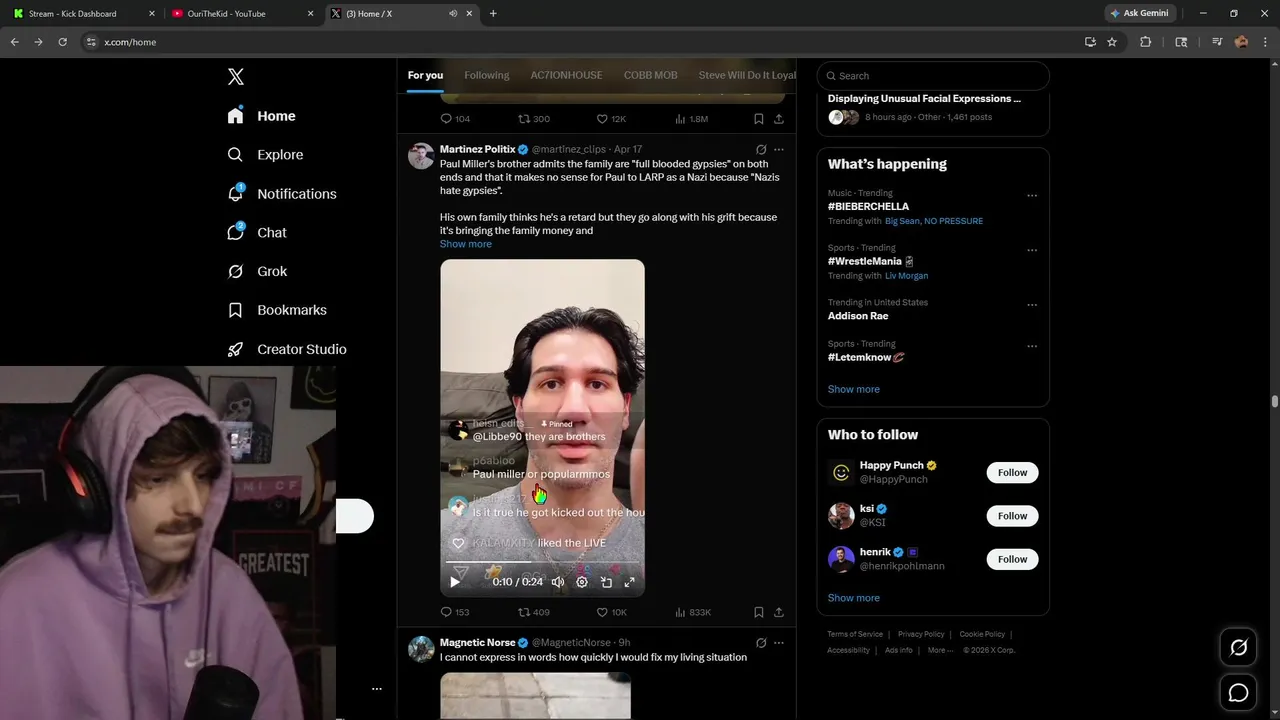Image resolution: width=1280 pixels, height=720 pixels.
Task: Show more under What's happening
Action: click(854, 389)
